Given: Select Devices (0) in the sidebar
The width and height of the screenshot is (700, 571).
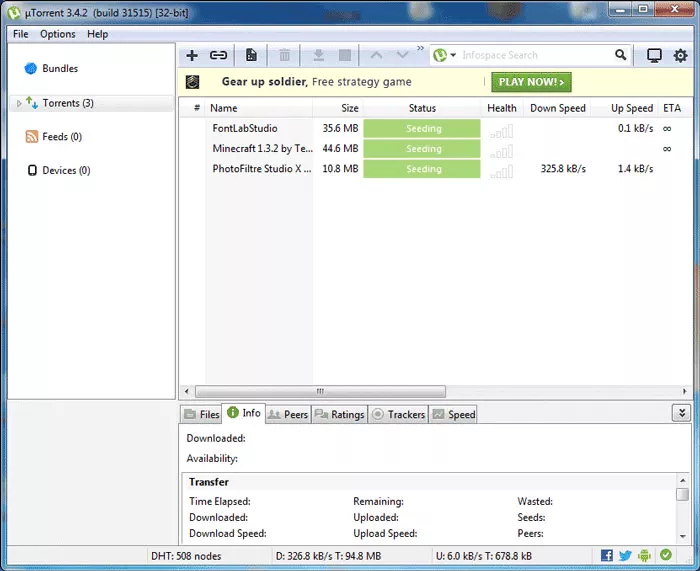Looking at the screenshot, I should 66,170.
